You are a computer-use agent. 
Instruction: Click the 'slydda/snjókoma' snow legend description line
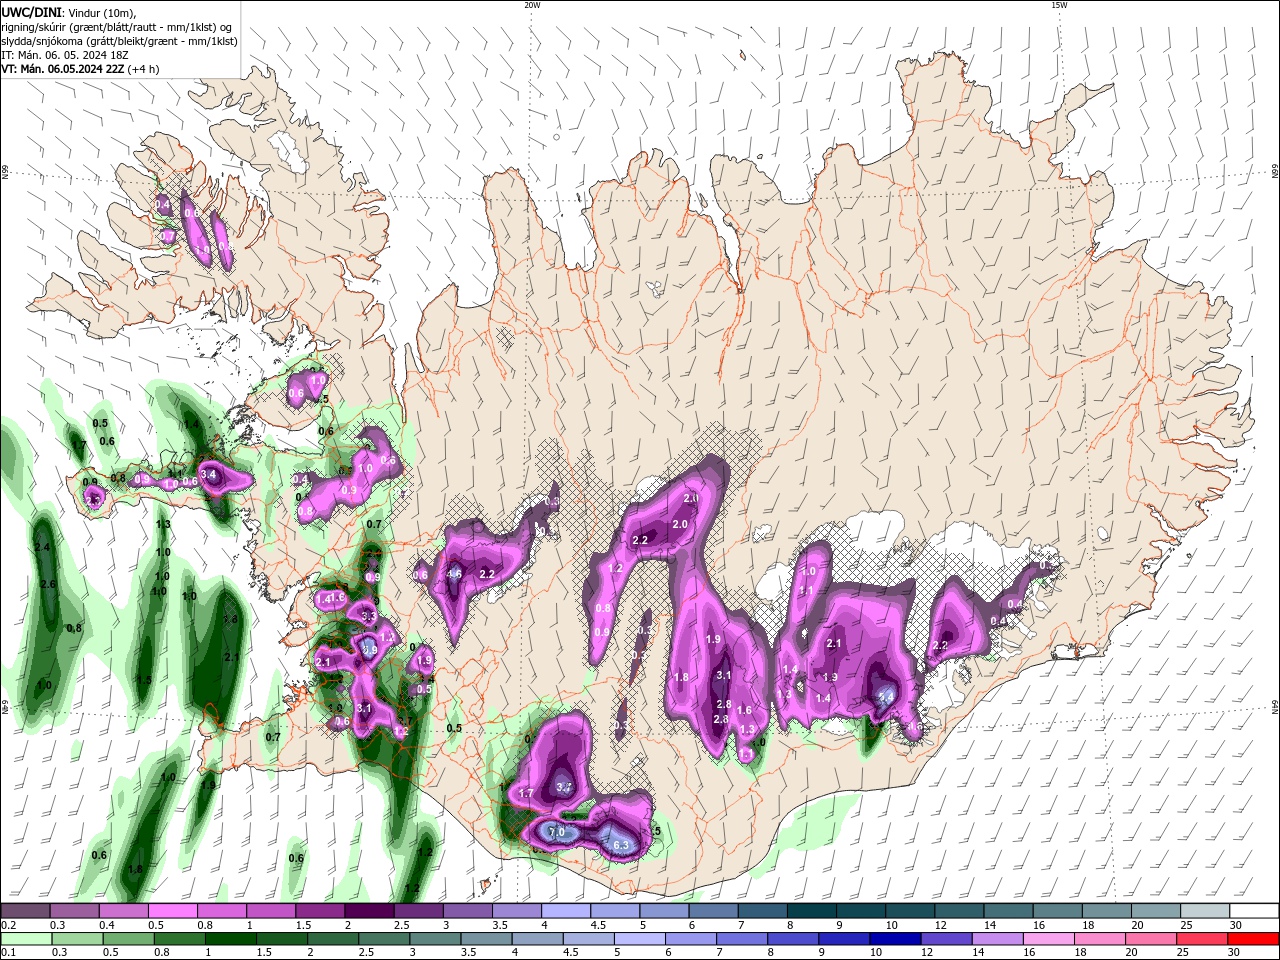pyautogui.click(x=119, y=41)
